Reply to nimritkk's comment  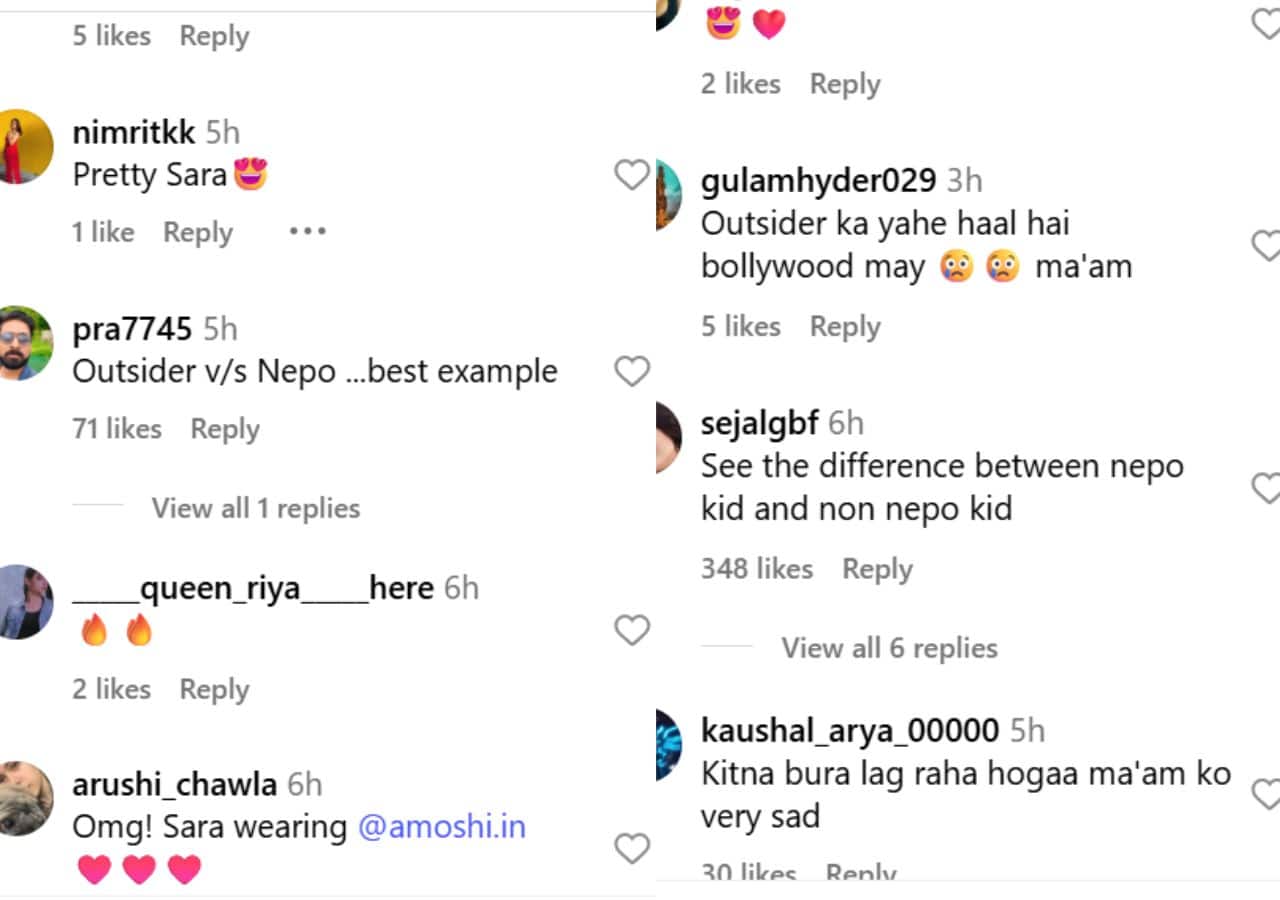(198, 232)
